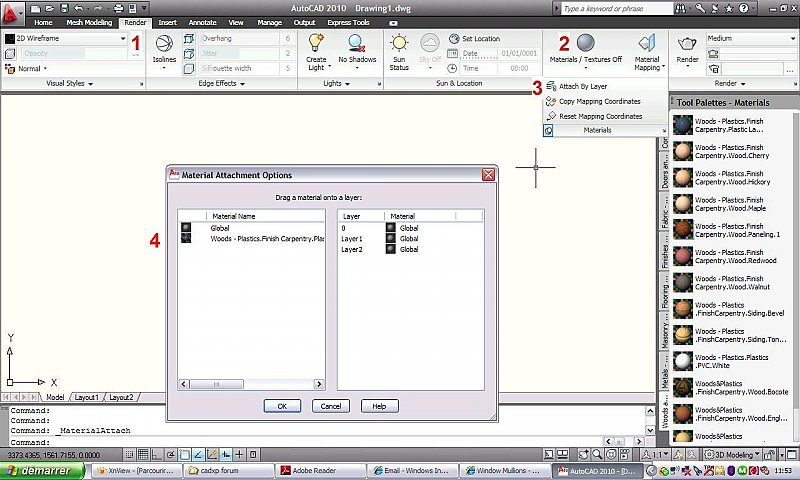The image size is (800, 480).
Task: Expand the Visual Styles panel
Action: pos(69,83)
